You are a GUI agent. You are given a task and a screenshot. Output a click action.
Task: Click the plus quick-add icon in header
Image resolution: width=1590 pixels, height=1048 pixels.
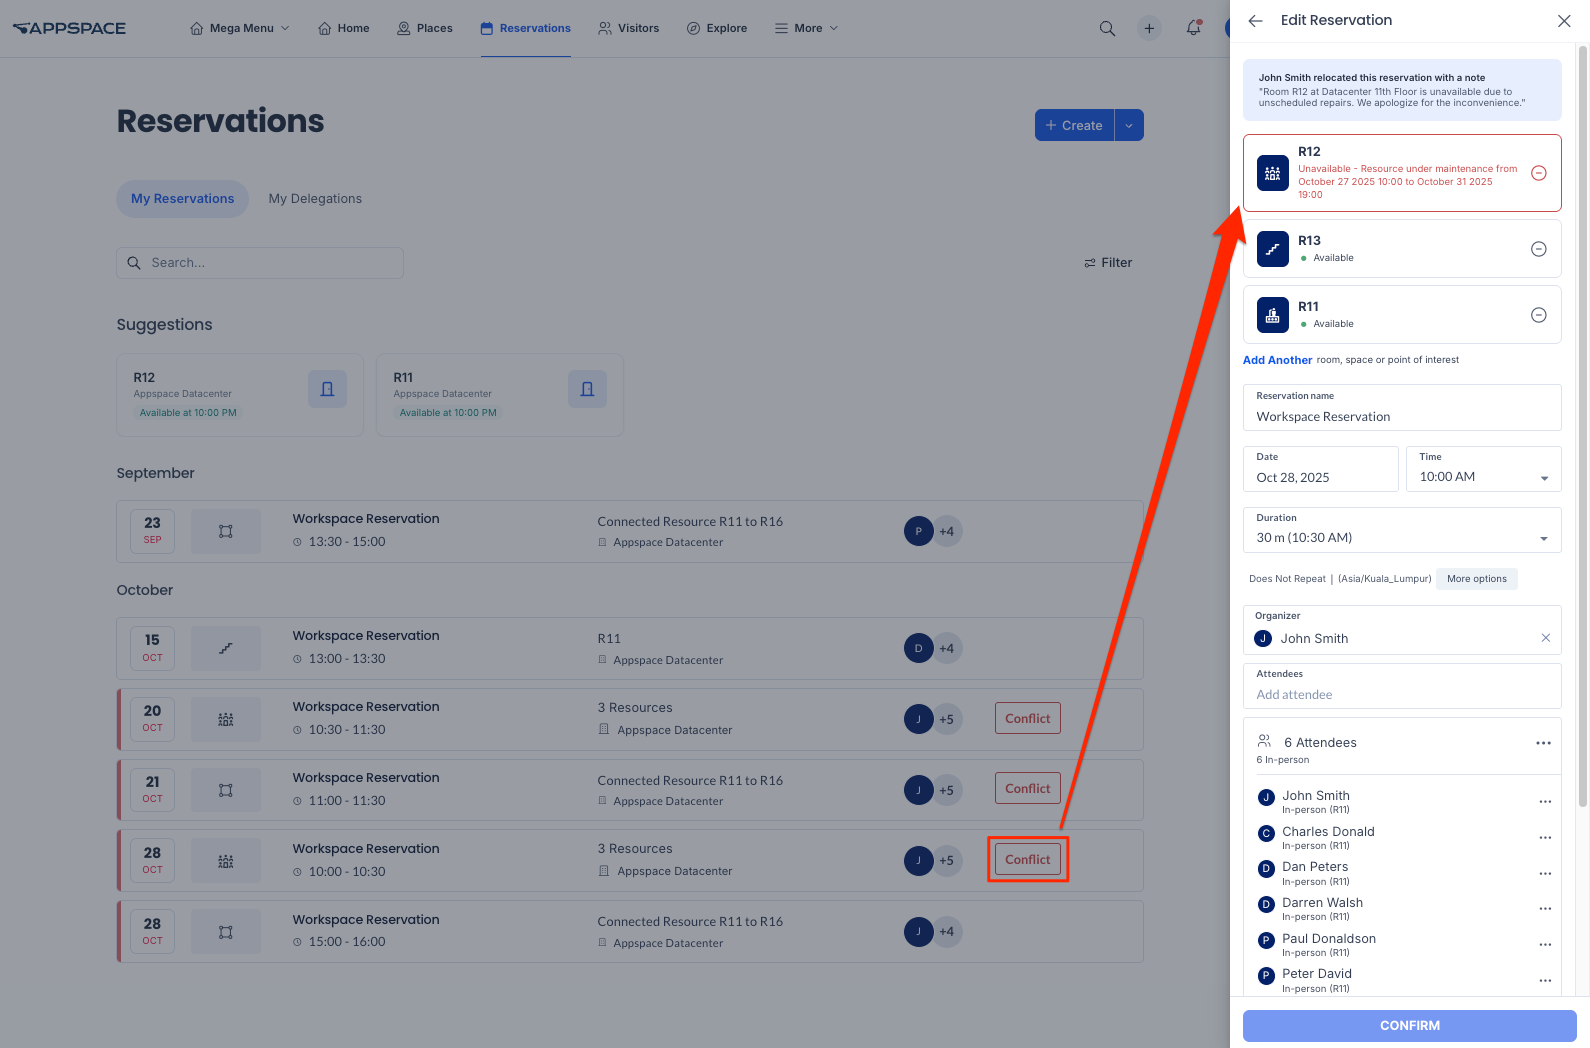point(1149,28)
